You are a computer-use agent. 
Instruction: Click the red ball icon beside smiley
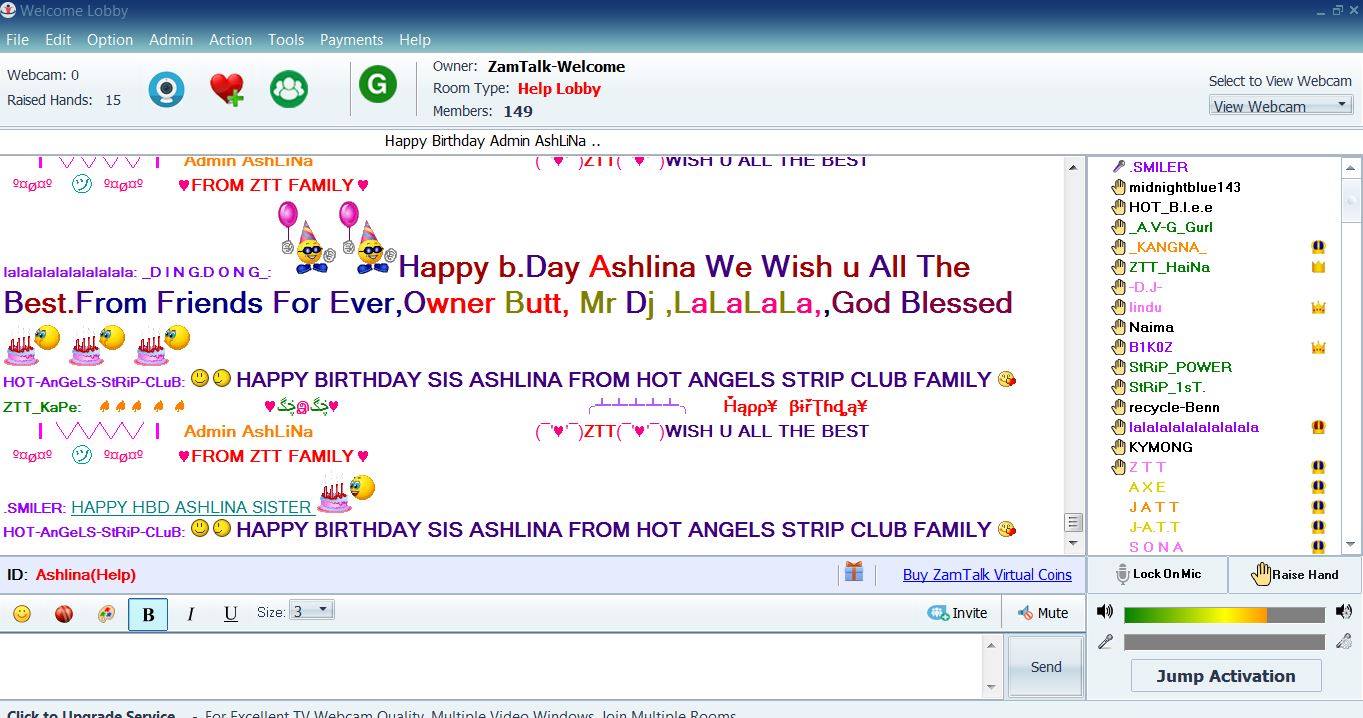[64, 614]
